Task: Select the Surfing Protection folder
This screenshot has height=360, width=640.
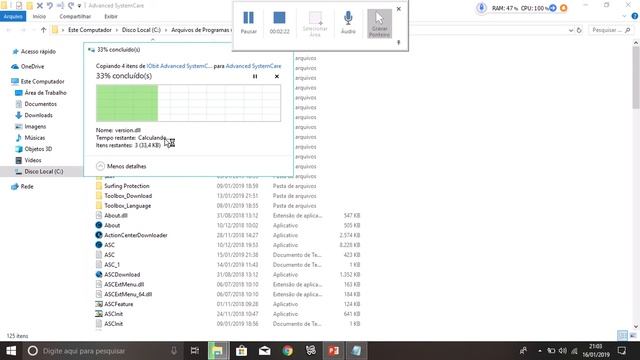Action: [127, 186]
